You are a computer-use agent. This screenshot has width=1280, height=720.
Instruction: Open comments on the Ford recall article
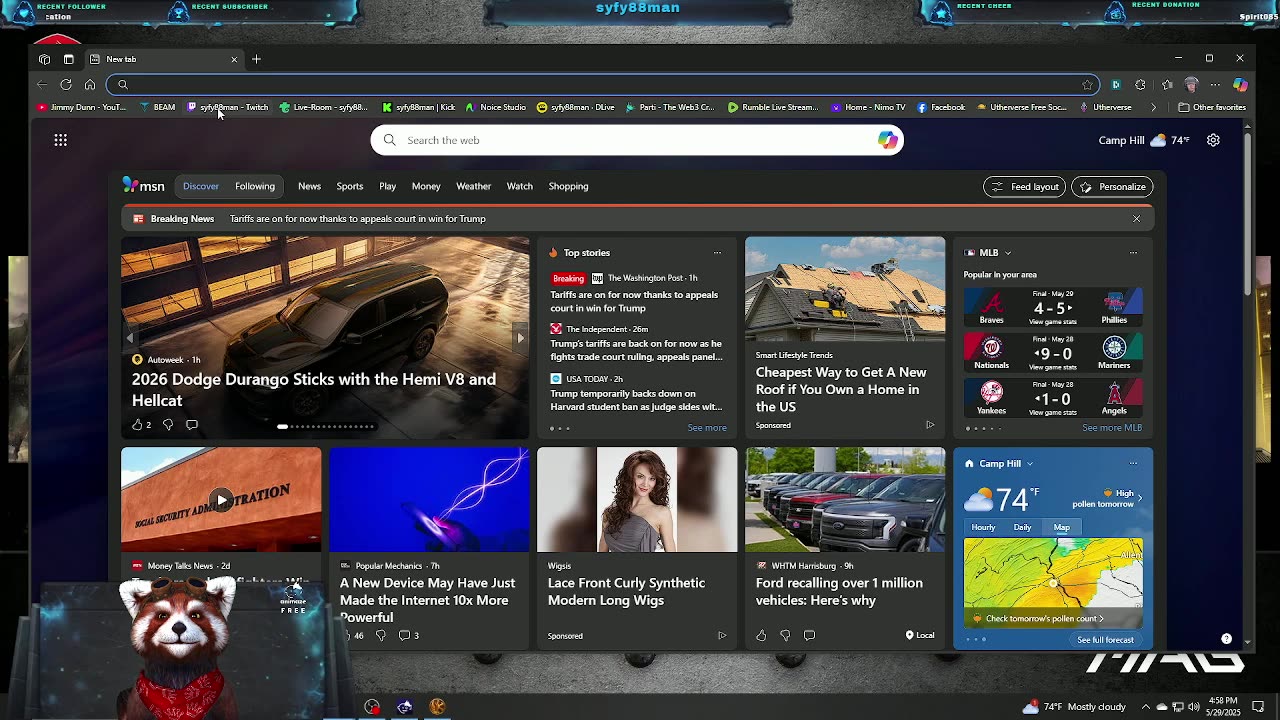pos(809,635)
